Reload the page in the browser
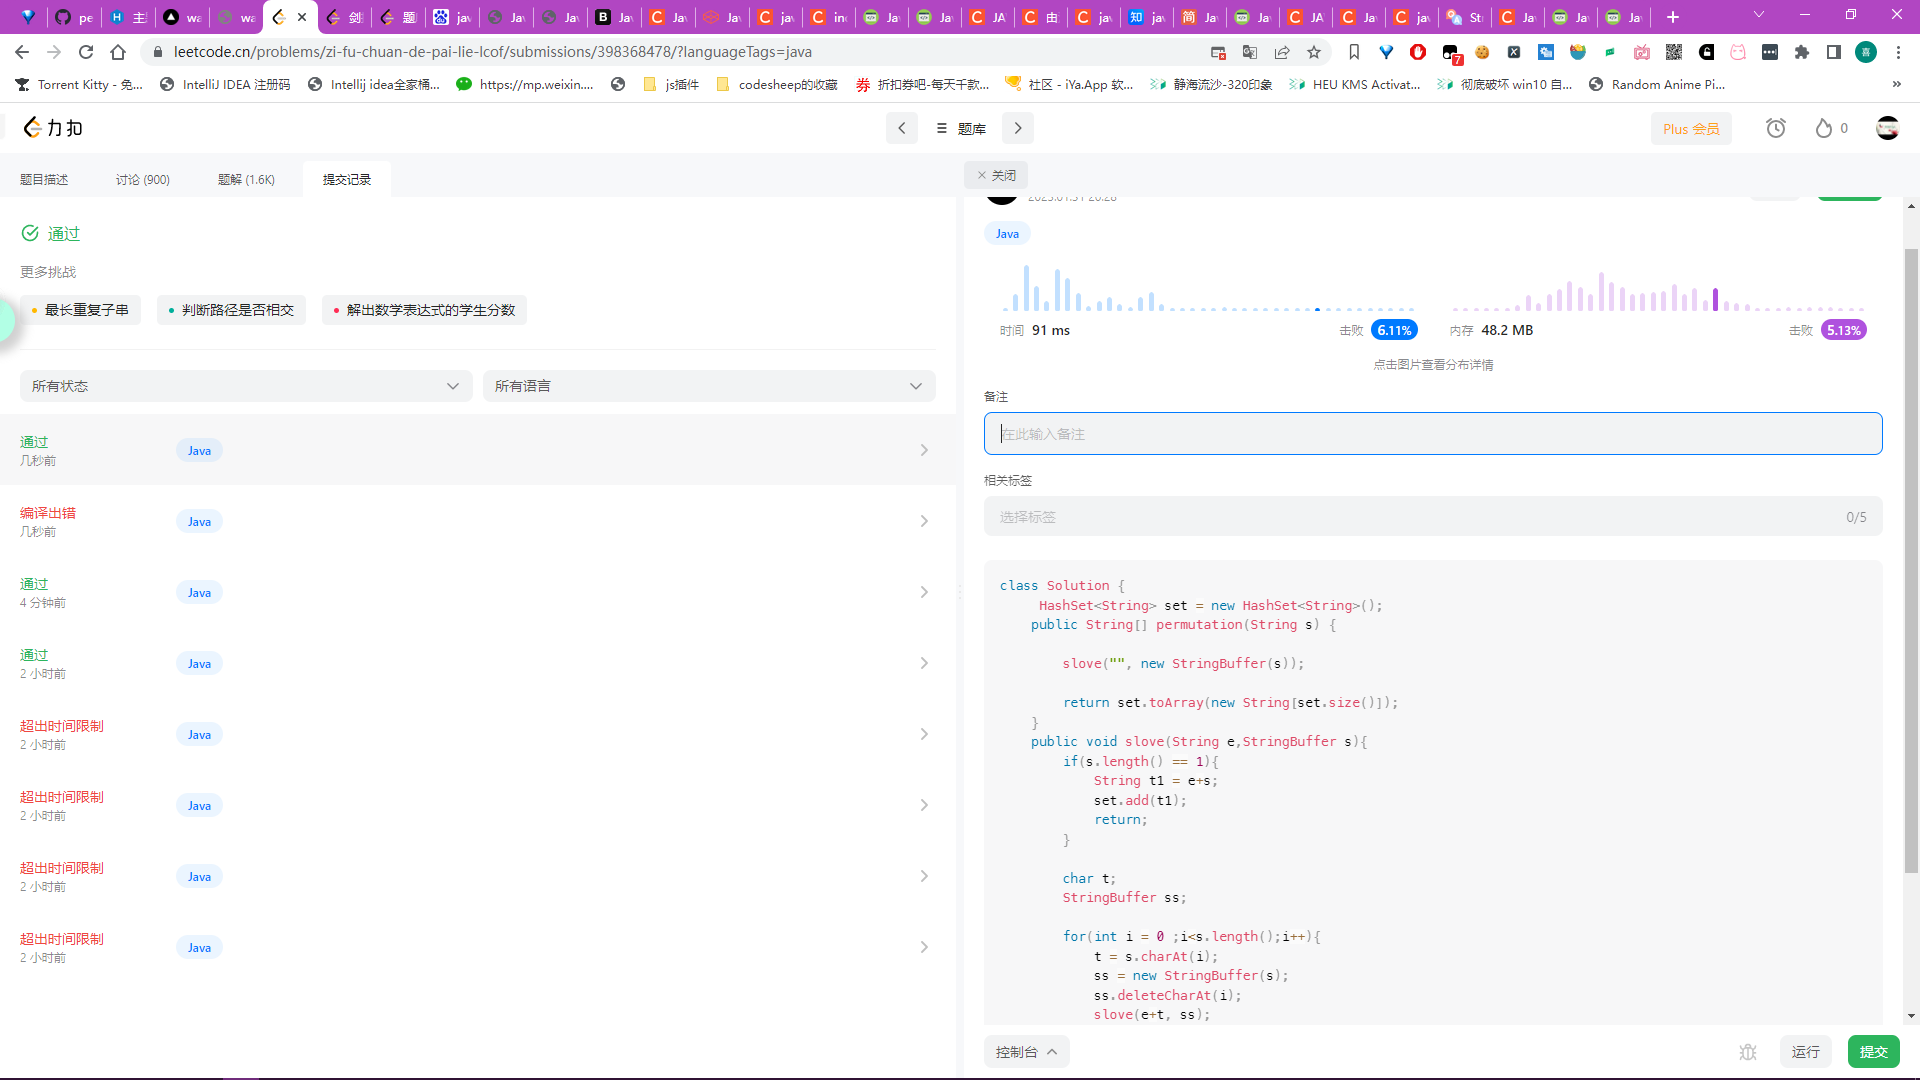 [86, 52]
